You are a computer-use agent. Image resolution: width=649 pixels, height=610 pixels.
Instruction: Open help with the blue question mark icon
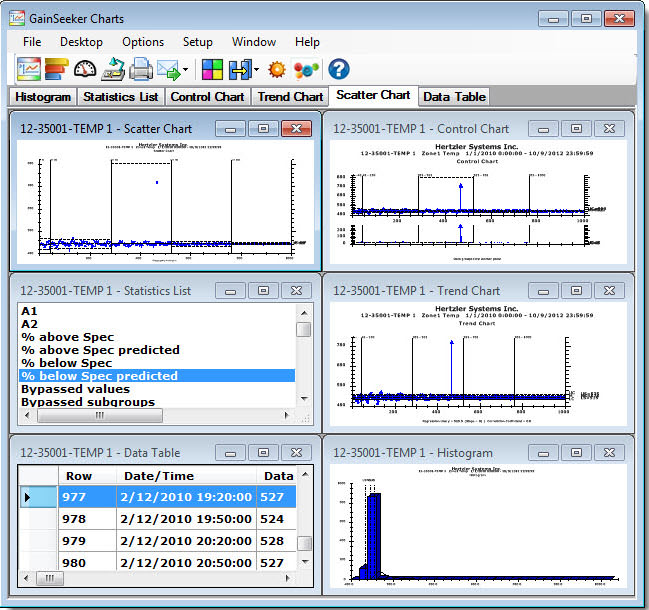click(x=339, y=70)
